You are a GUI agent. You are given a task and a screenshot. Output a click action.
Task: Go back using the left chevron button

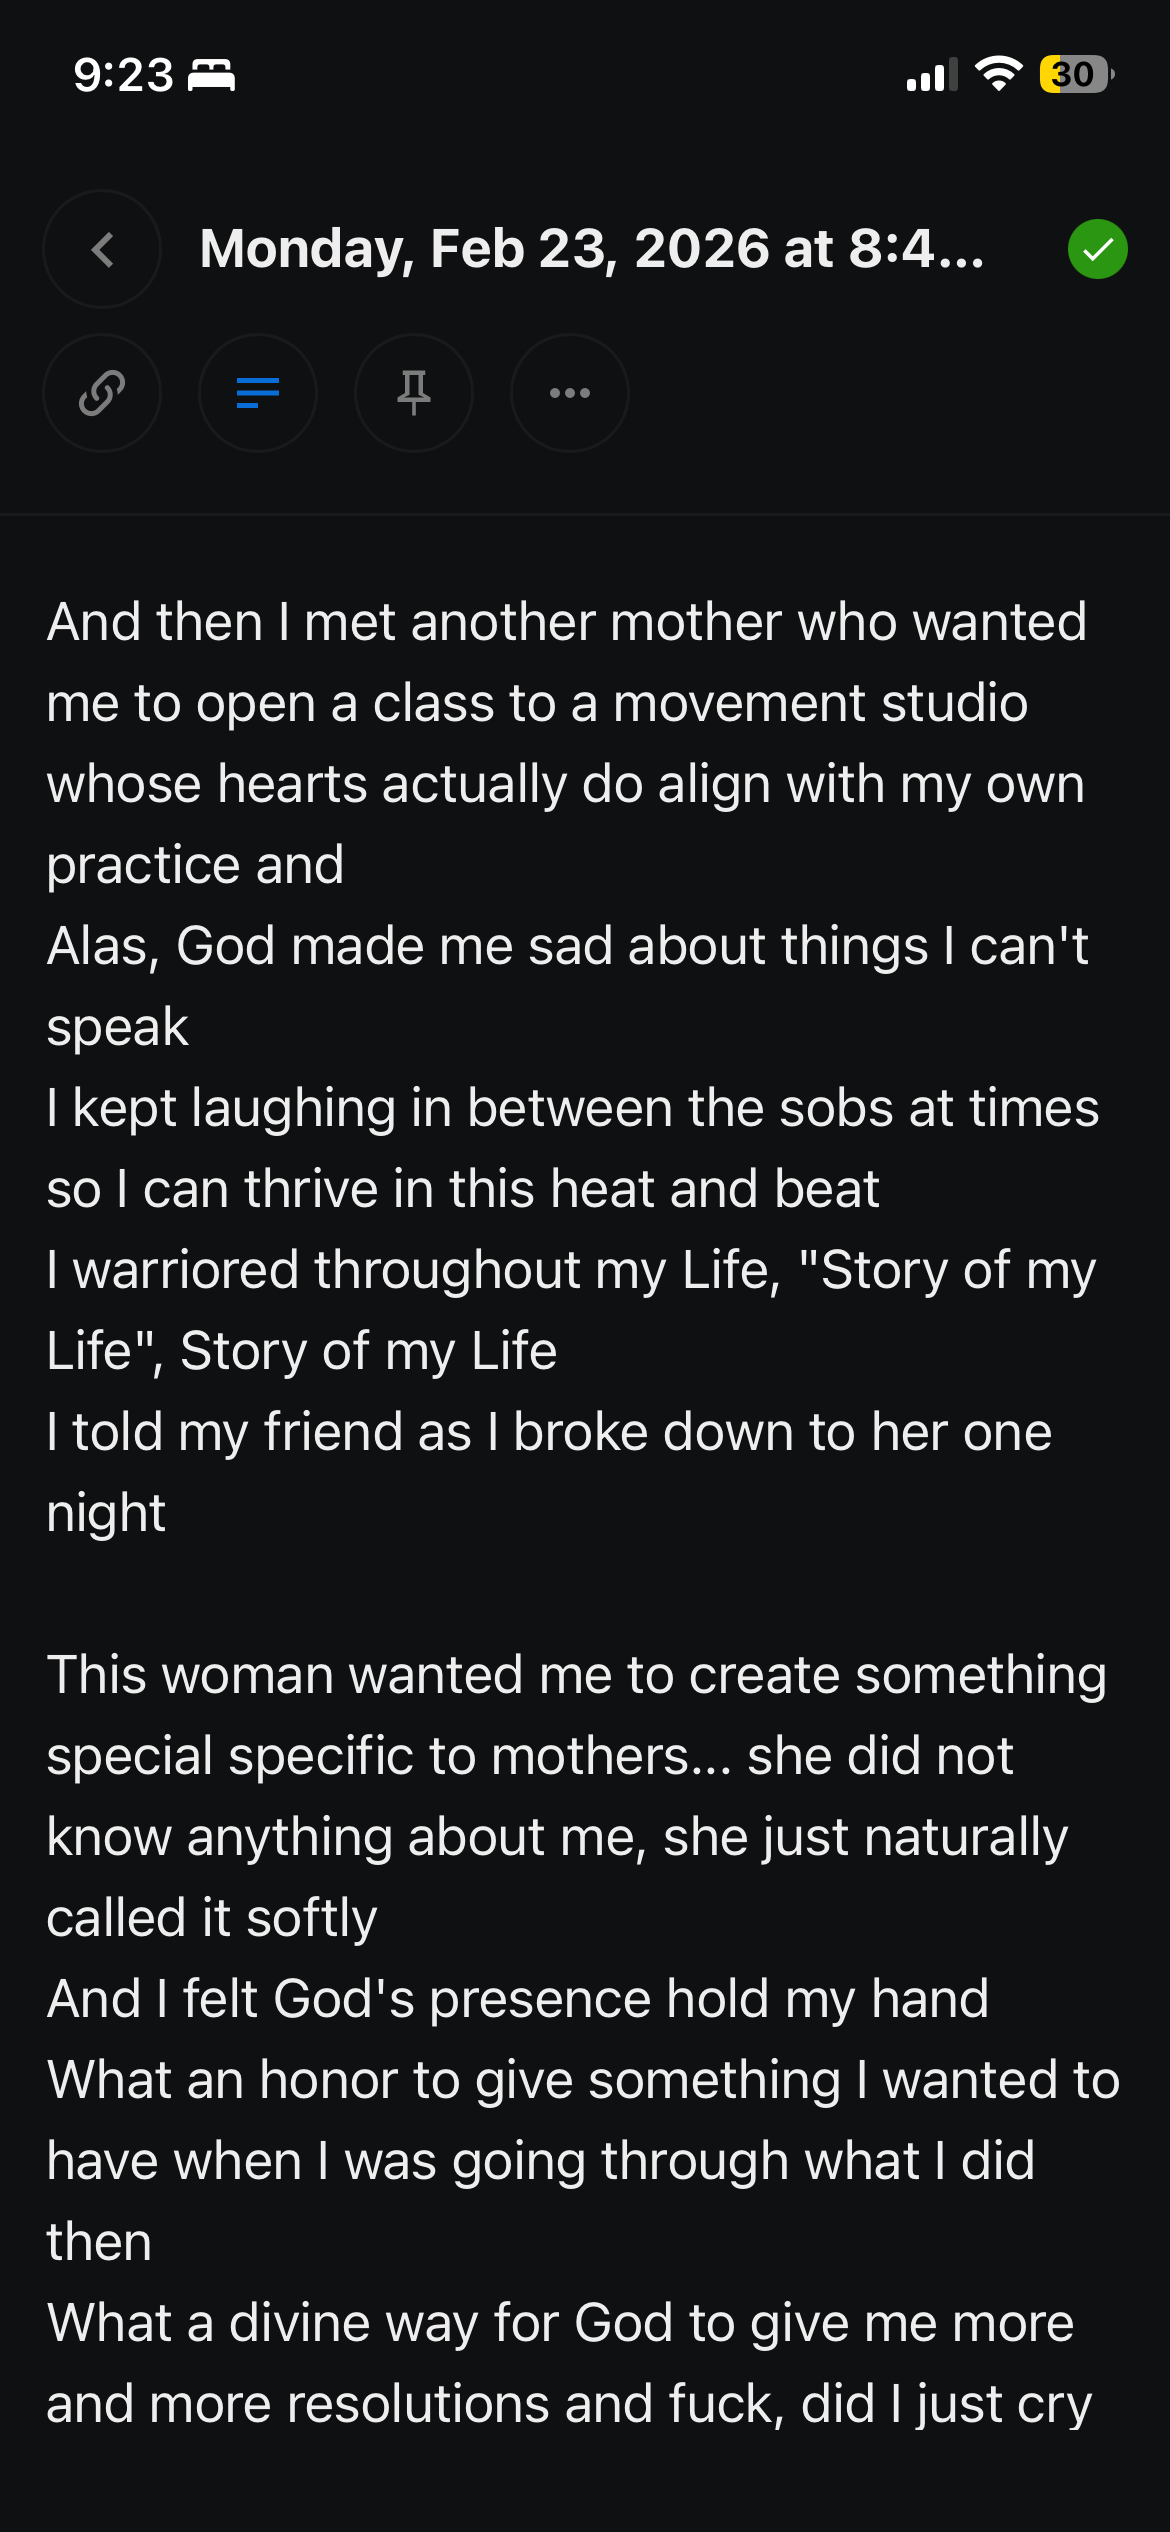(x=102, y=249)
